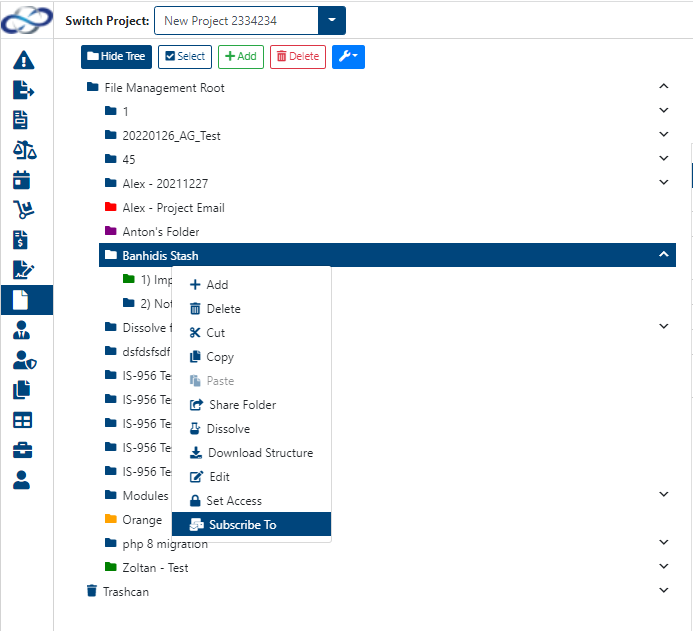The image size is (693, 631).
Task: Click the green Zoltan - Test folder icon
Action: pos(110,566)
